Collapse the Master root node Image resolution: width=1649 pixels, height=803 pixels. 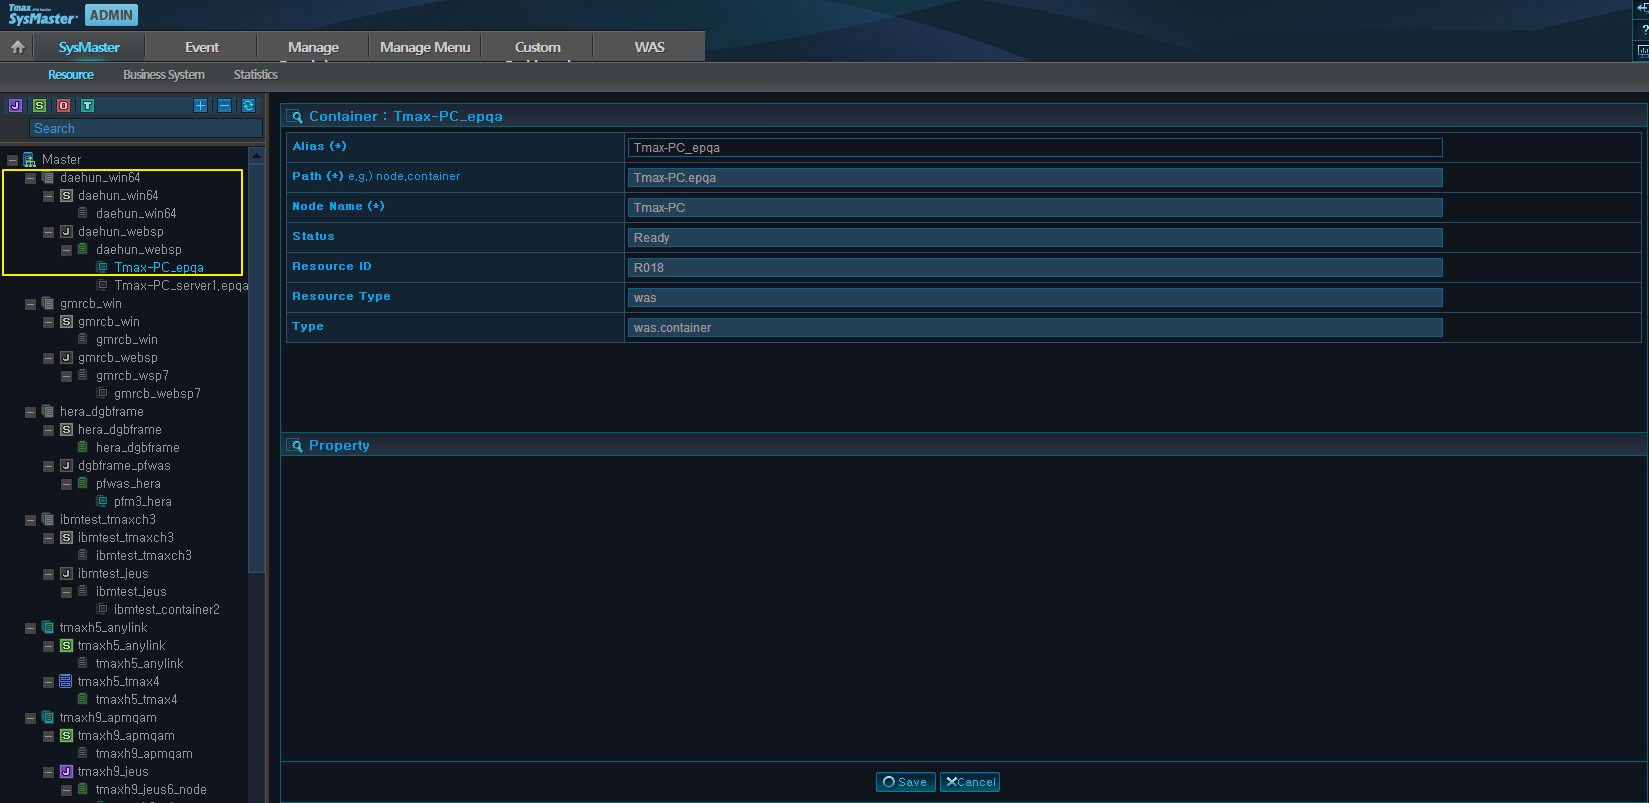pyautogui.click(x=12, y=160)
